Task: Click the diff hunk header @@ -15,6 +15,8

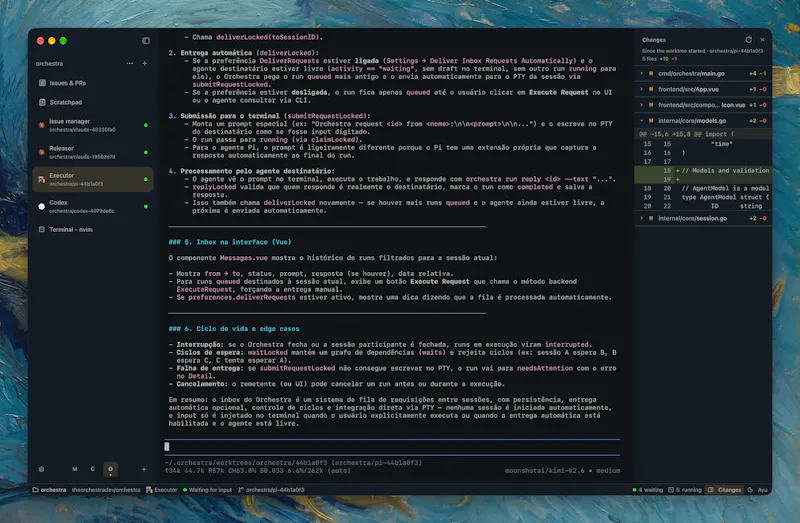Action: 703,134
